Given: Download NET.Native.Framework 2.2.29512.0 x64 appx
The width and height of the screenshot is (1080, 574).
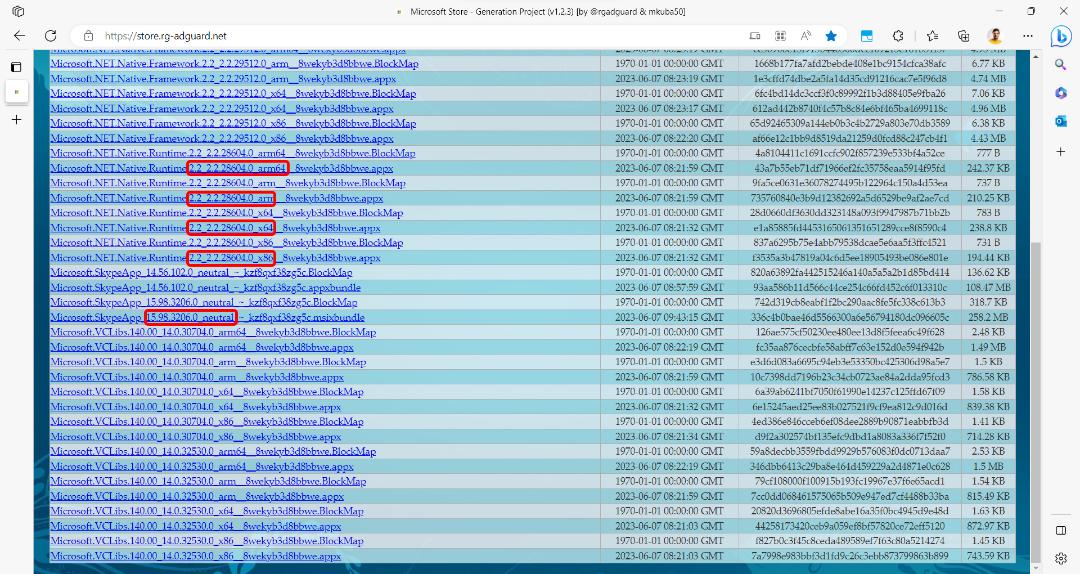Looking at the screenshot, I should [222, 108].
